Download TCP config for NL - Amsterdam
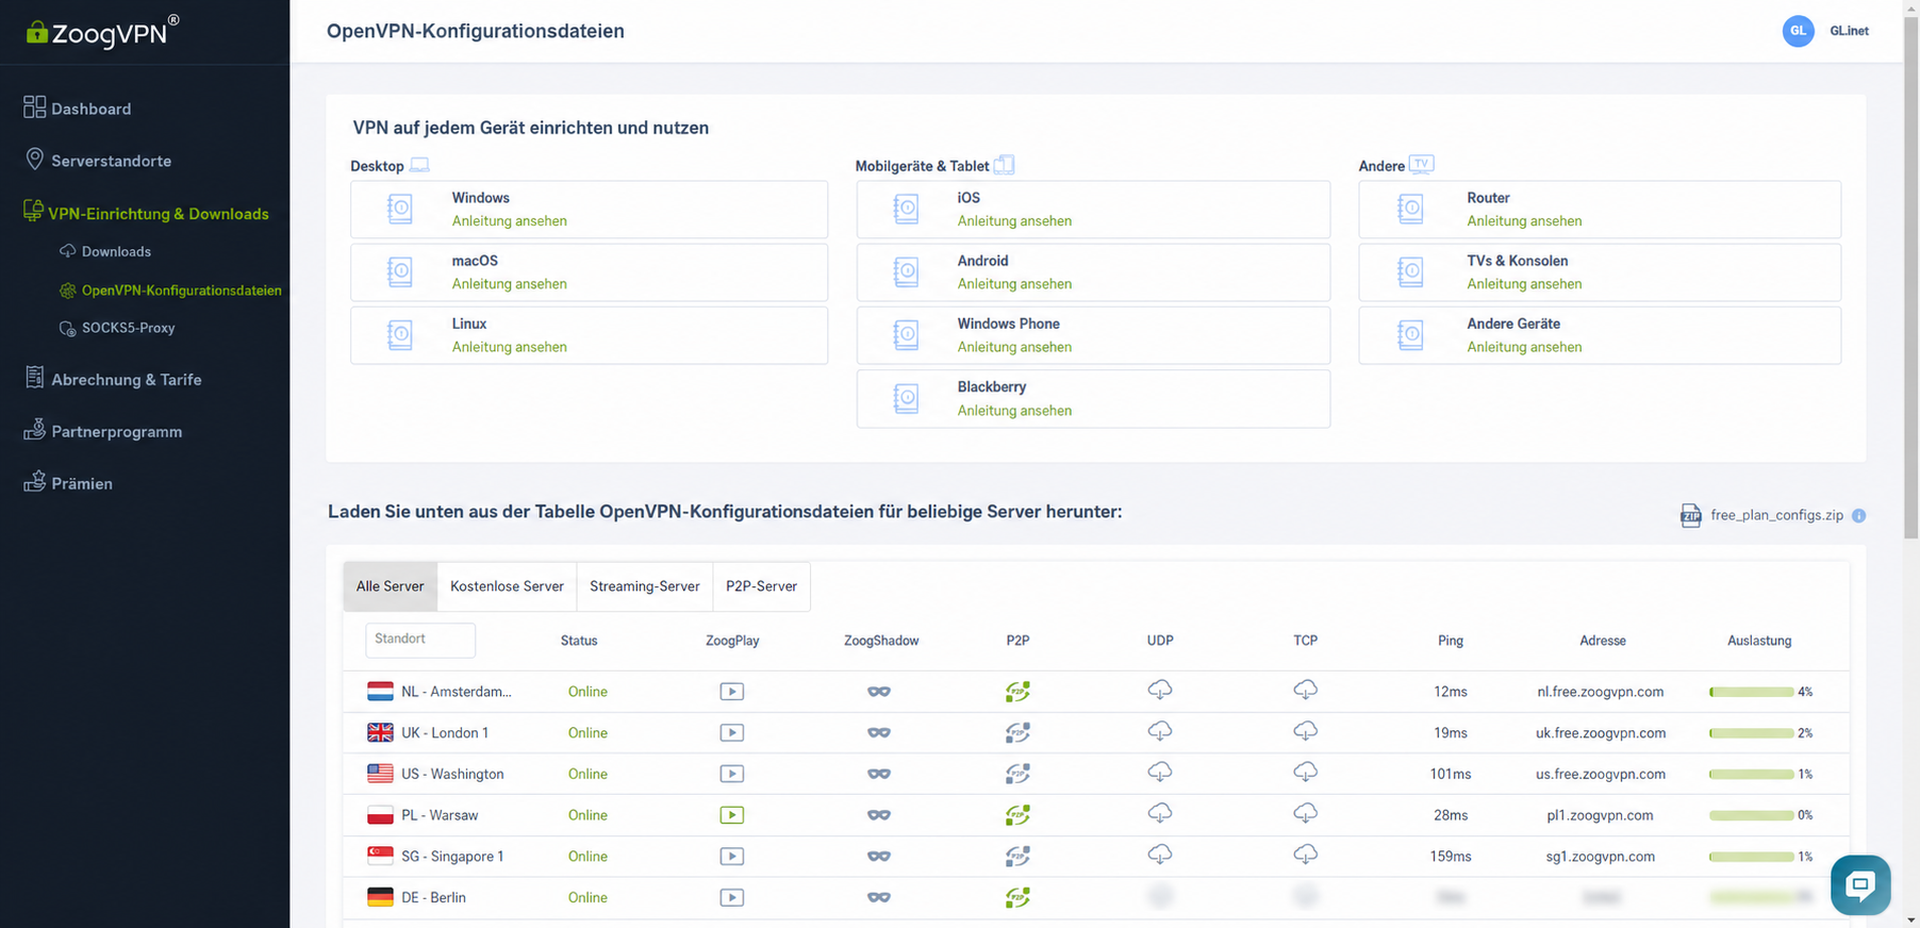Screen dimensions: 1920x928 (x=1305, y=690)
